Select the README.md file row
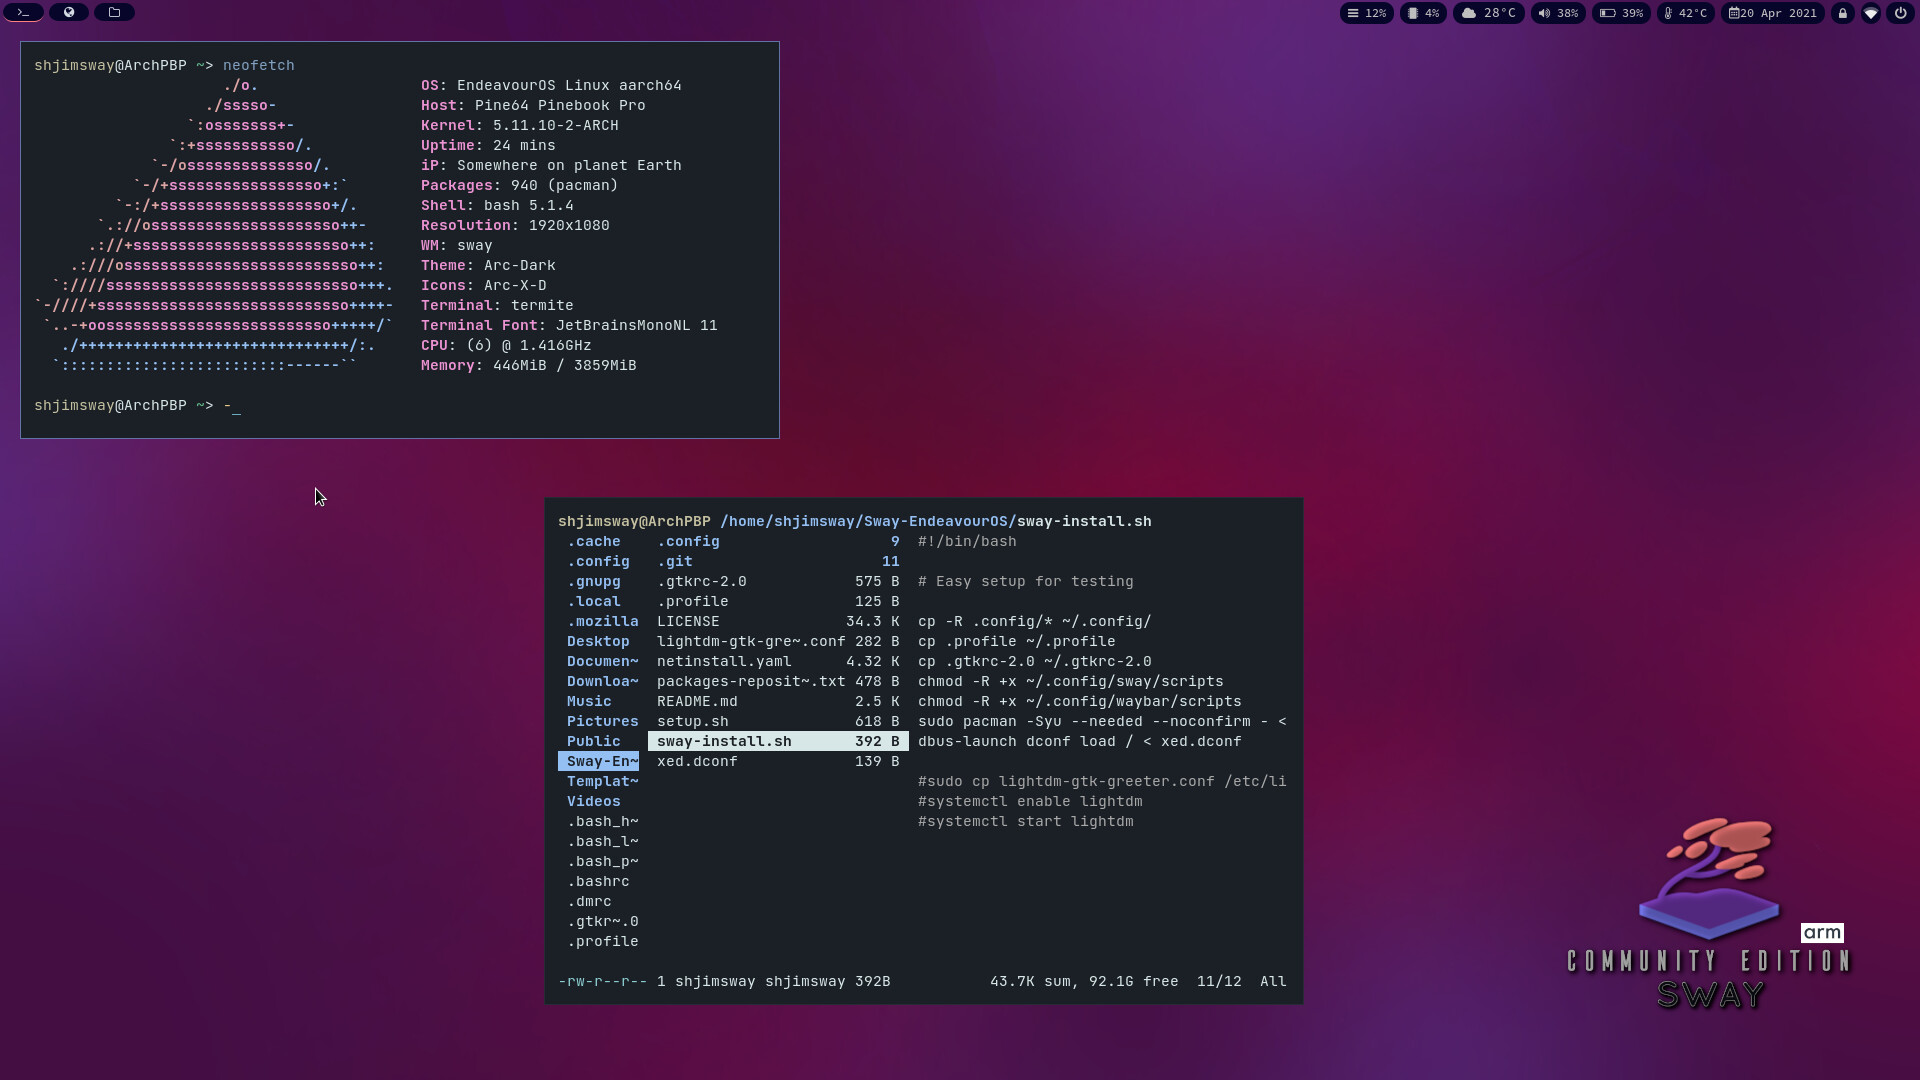Screen dimensions: 1920x1080 (778, 701)
